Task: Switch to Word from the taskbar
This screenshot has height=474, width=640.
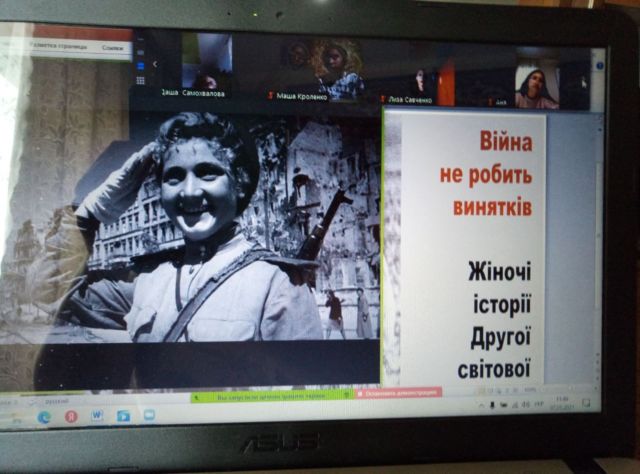Action: (x=97, y=416)
